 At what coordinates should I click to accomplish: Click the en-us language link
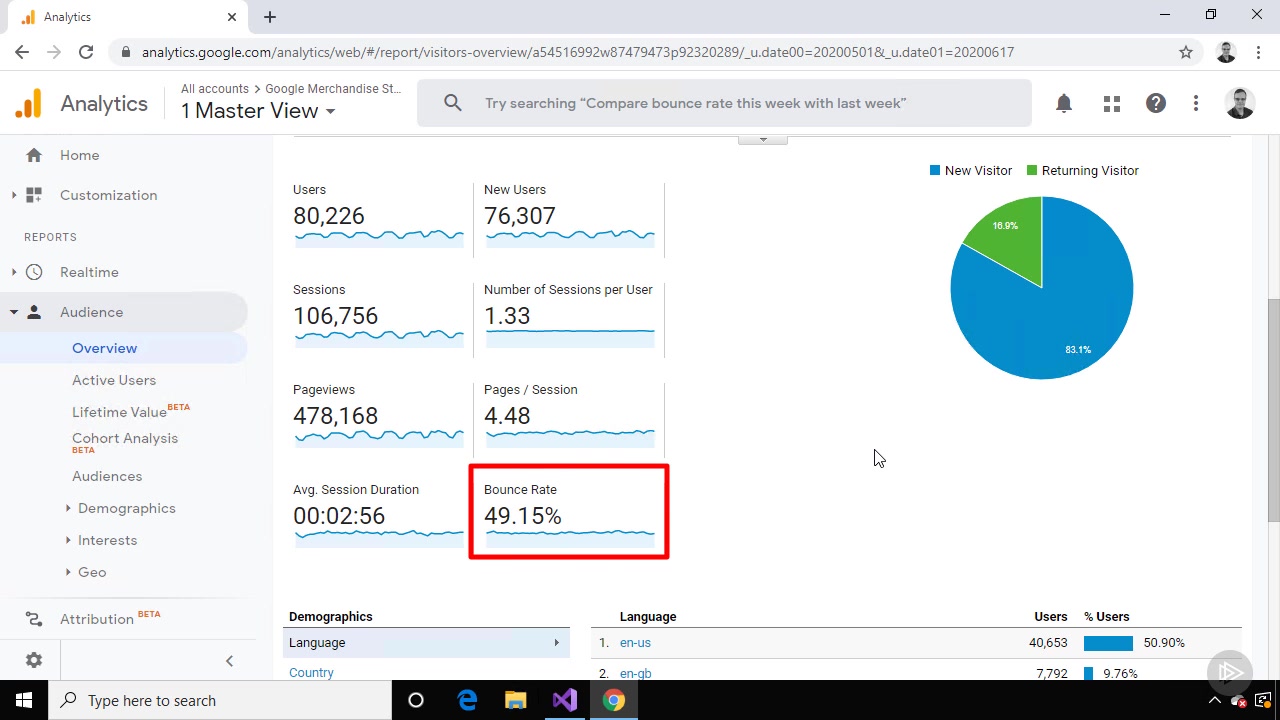point(635,643)
